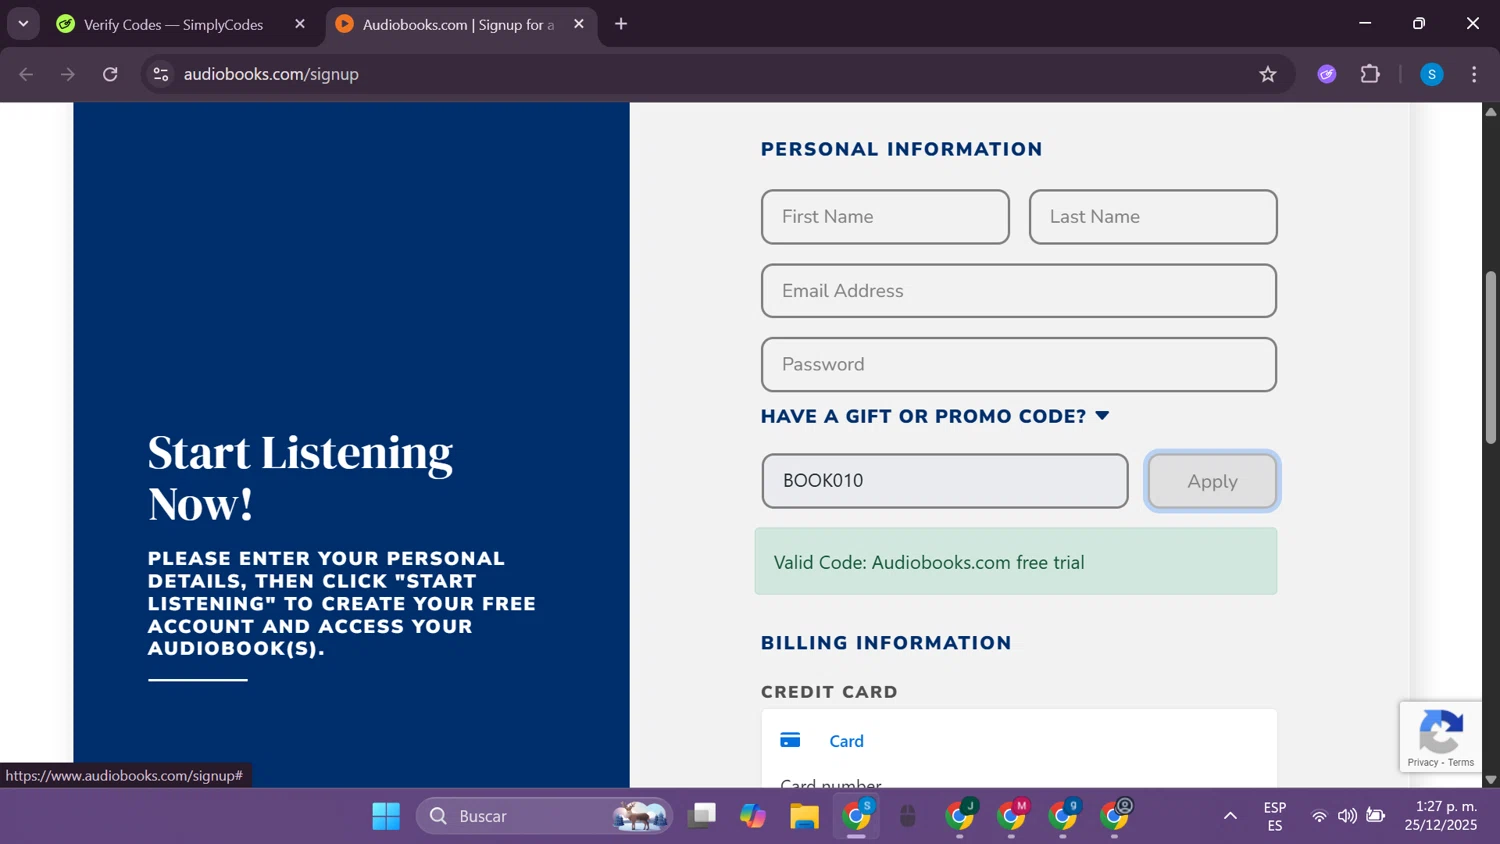Open the Extensions puzzle icon
1500x844 pixels.
1370,74
